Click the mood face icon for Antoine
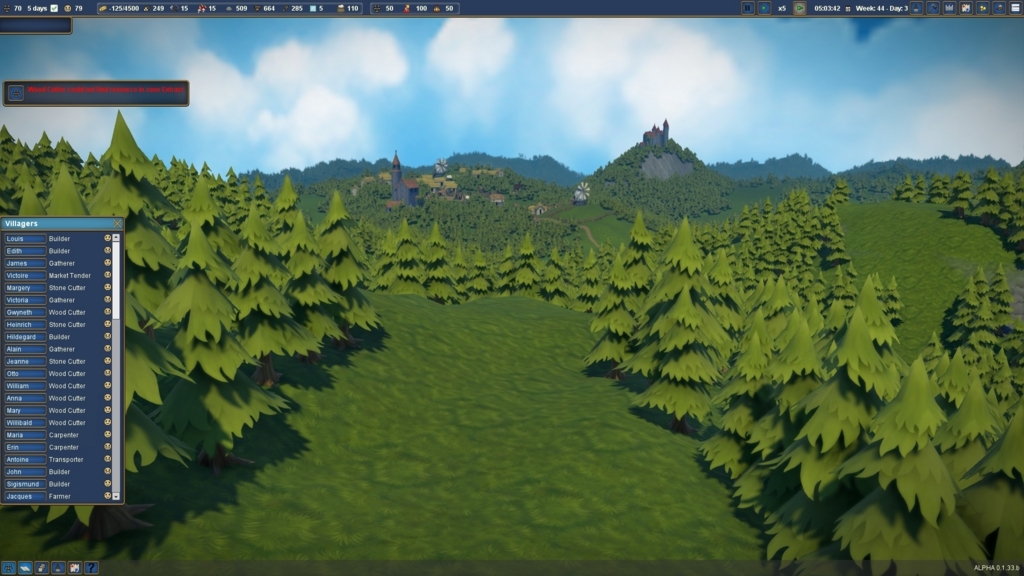Screen dimensions: 1024x576 click(107, 459)
